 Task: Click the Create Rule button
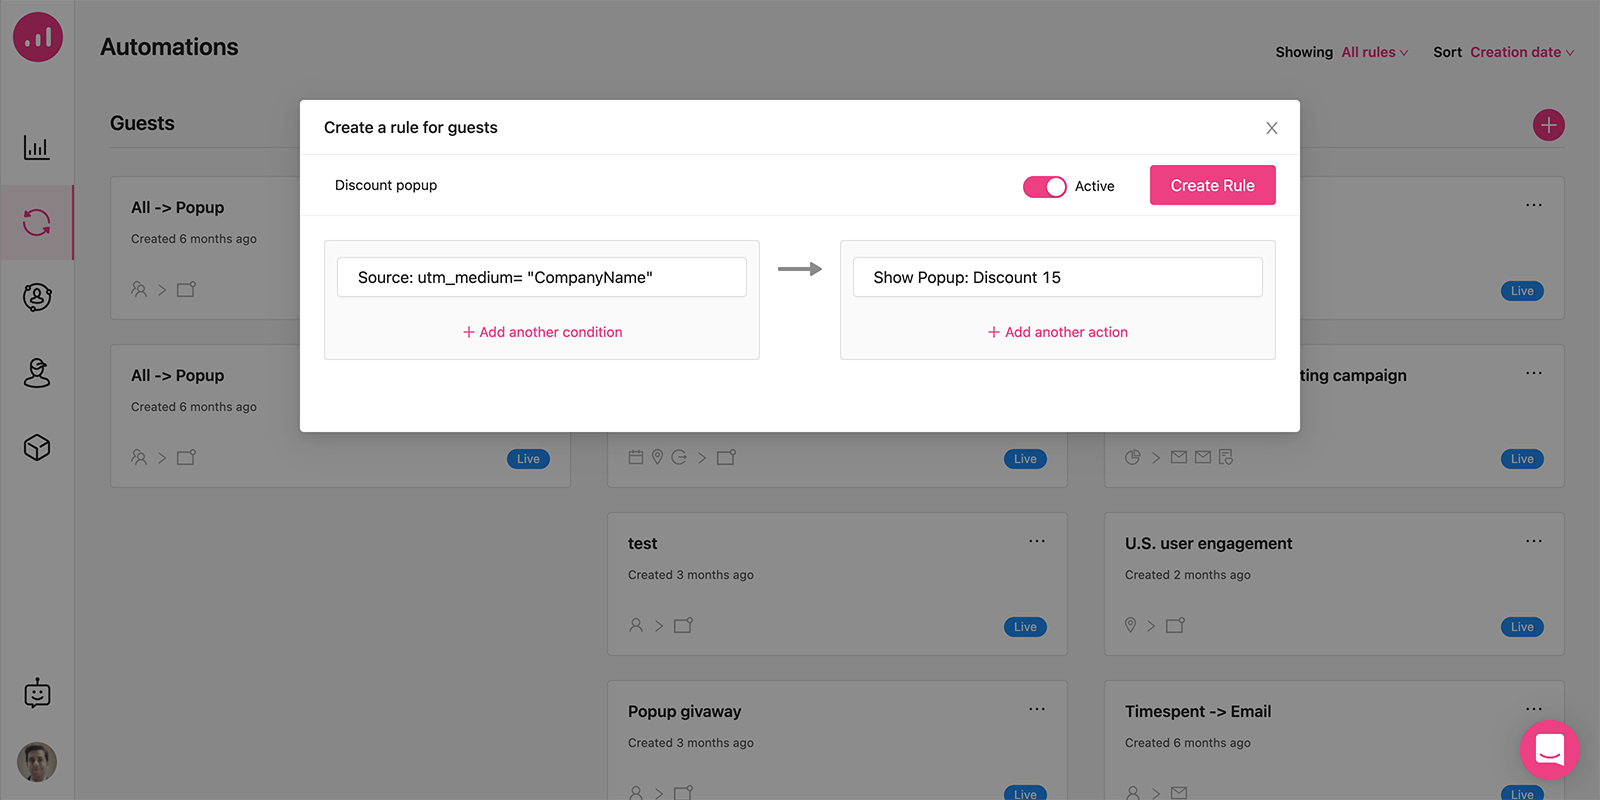point(1212,185)
